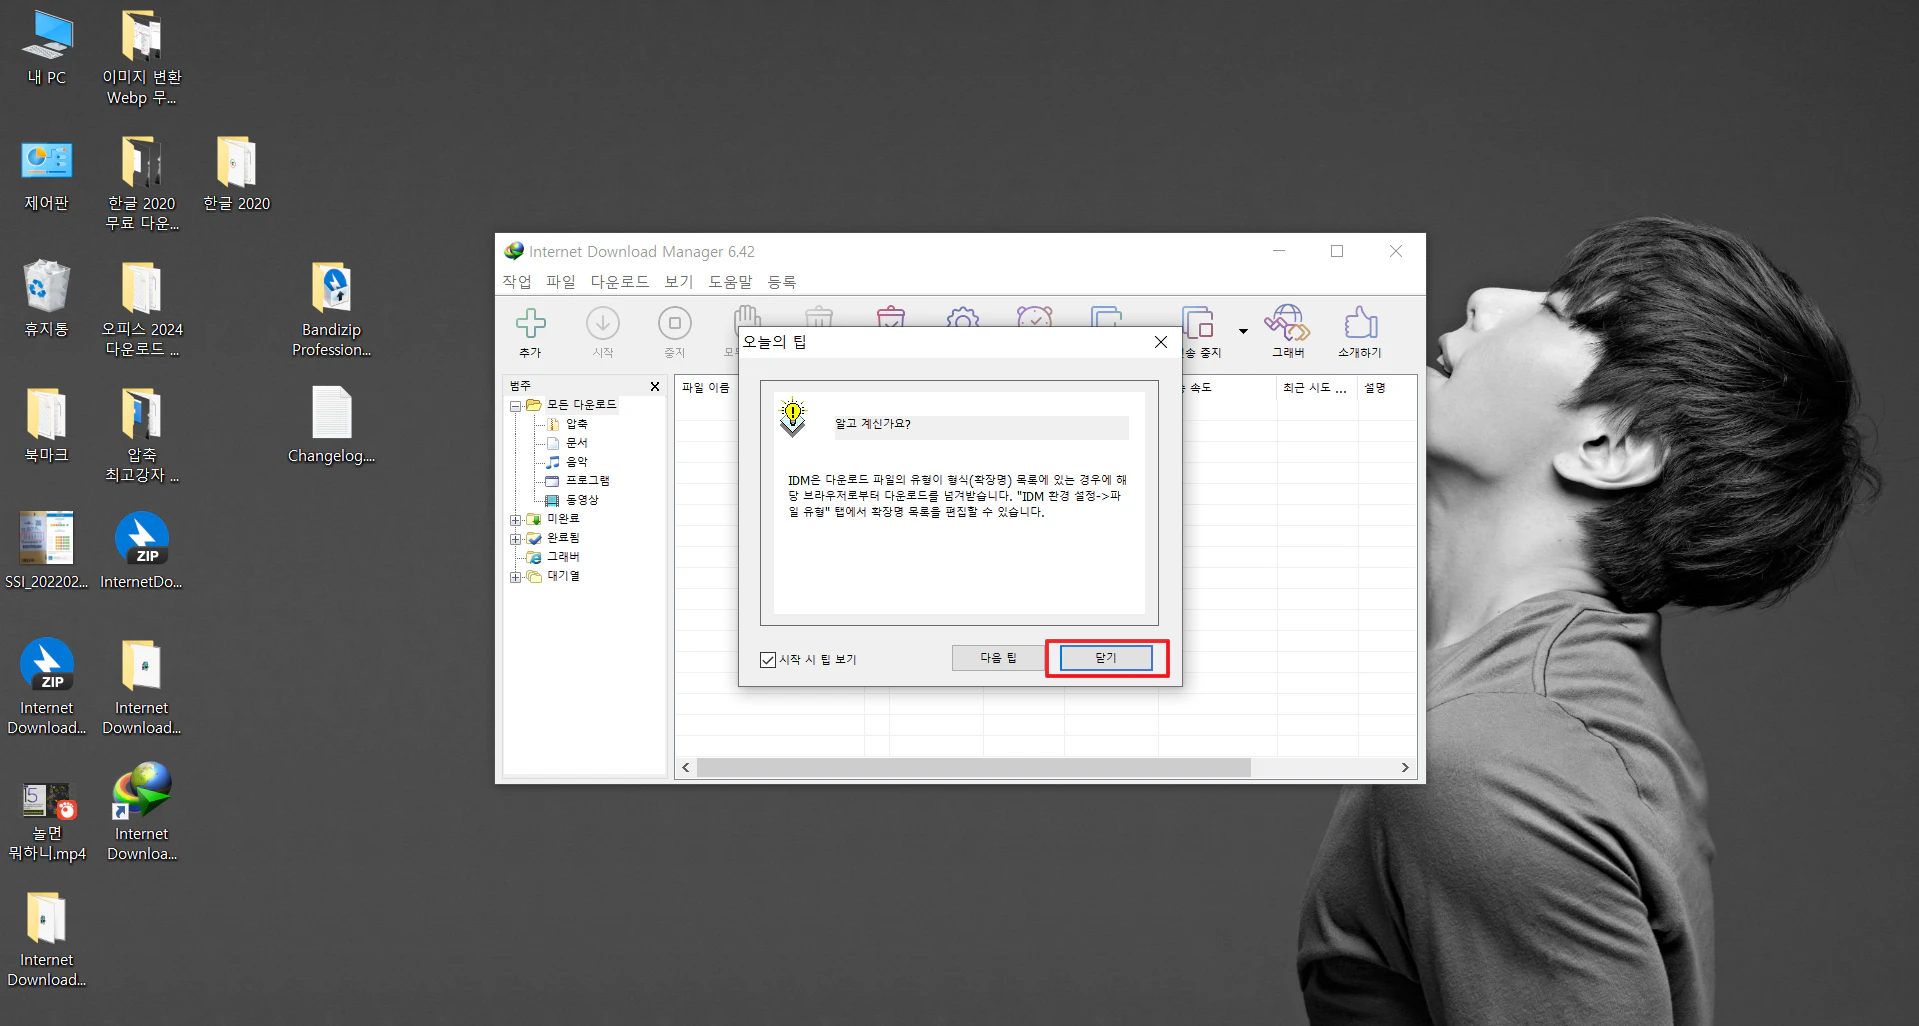Uncheck the 시작 시 팁 보기 checkbox

click(768, 660)
